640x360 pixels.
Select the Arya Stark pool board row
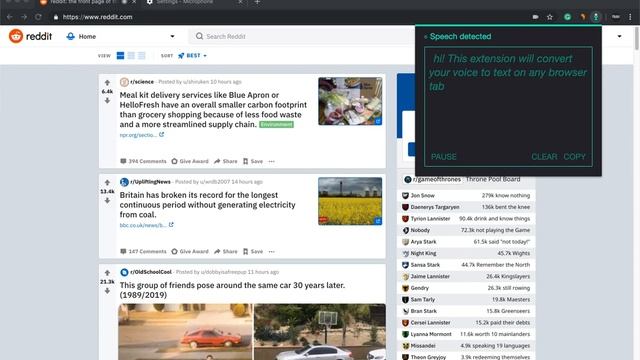(466, 242)
